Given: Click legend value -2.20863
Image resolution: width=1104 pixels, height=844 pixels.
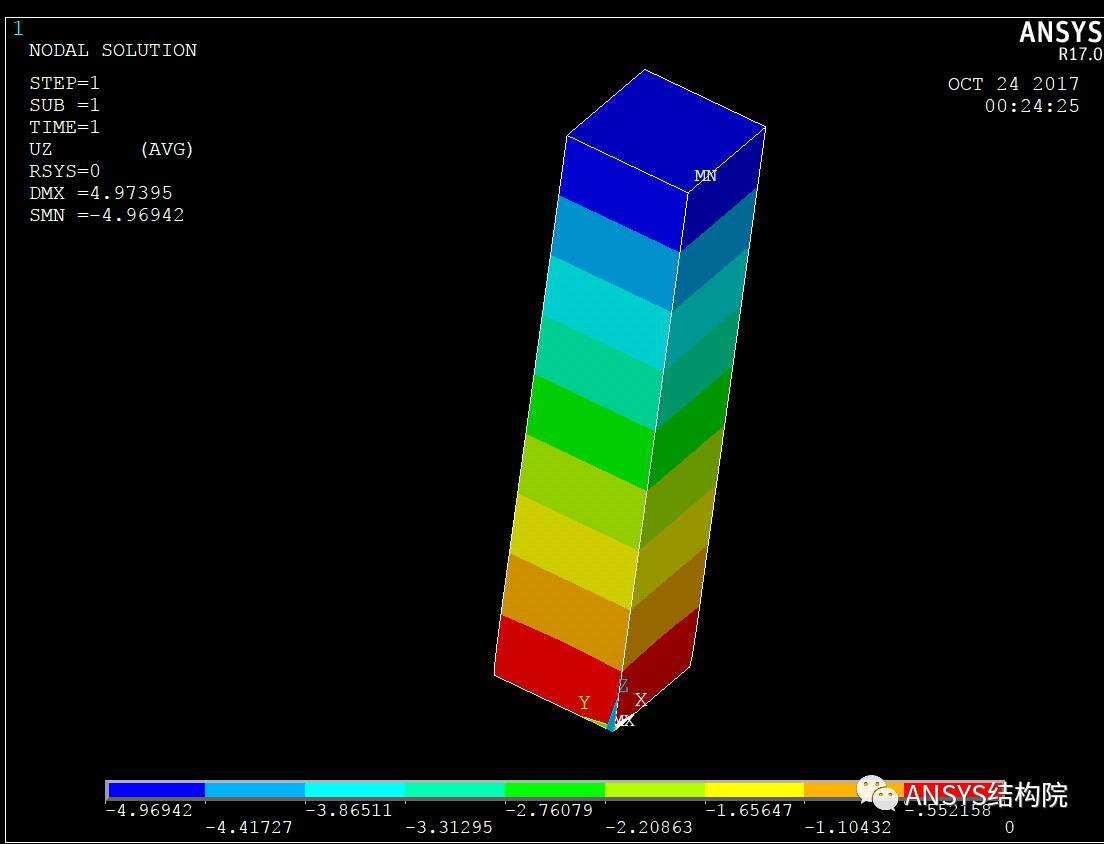Looking at the screenshot, I should 648,827.
